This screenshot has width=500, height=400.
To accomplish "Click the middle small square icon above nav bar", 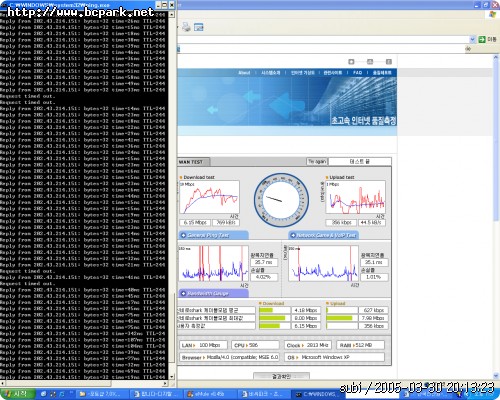I will click(370, 62).
